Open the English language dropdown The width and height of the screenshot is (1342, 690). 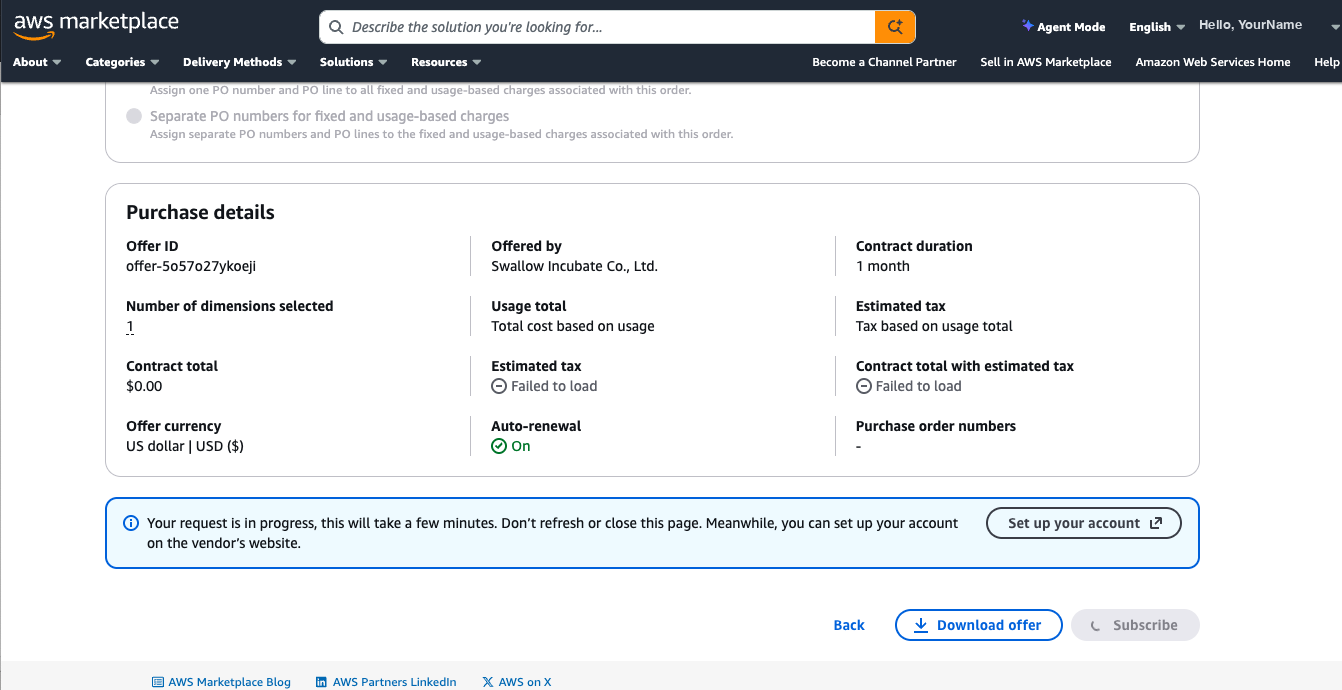[1157, 27]
